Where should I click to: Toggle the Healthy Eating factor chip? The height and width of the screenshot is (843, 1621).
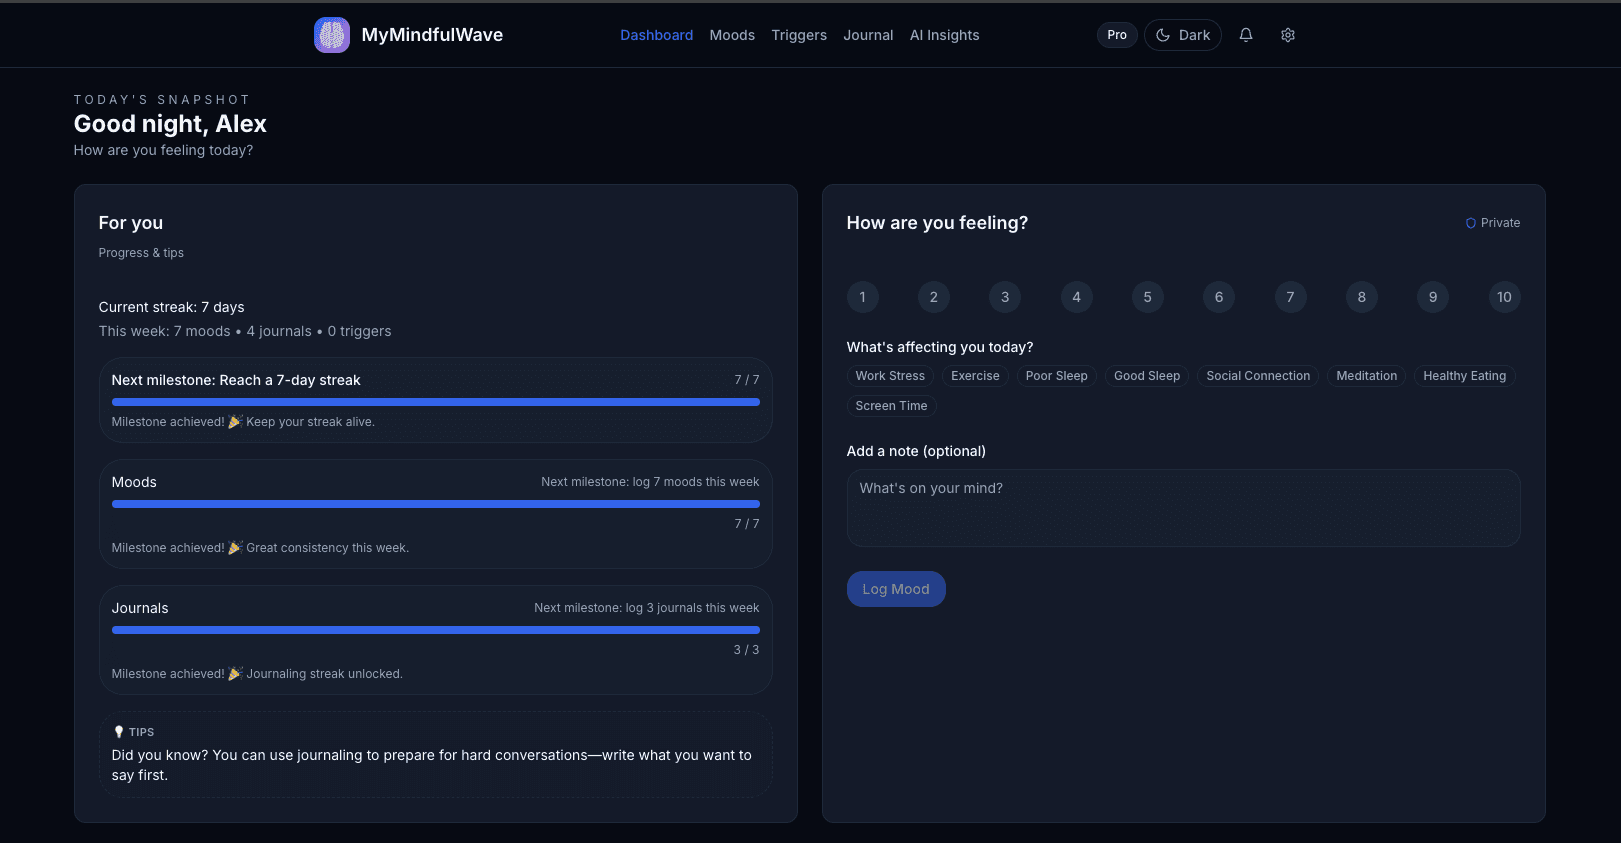tap(1465, 376)
